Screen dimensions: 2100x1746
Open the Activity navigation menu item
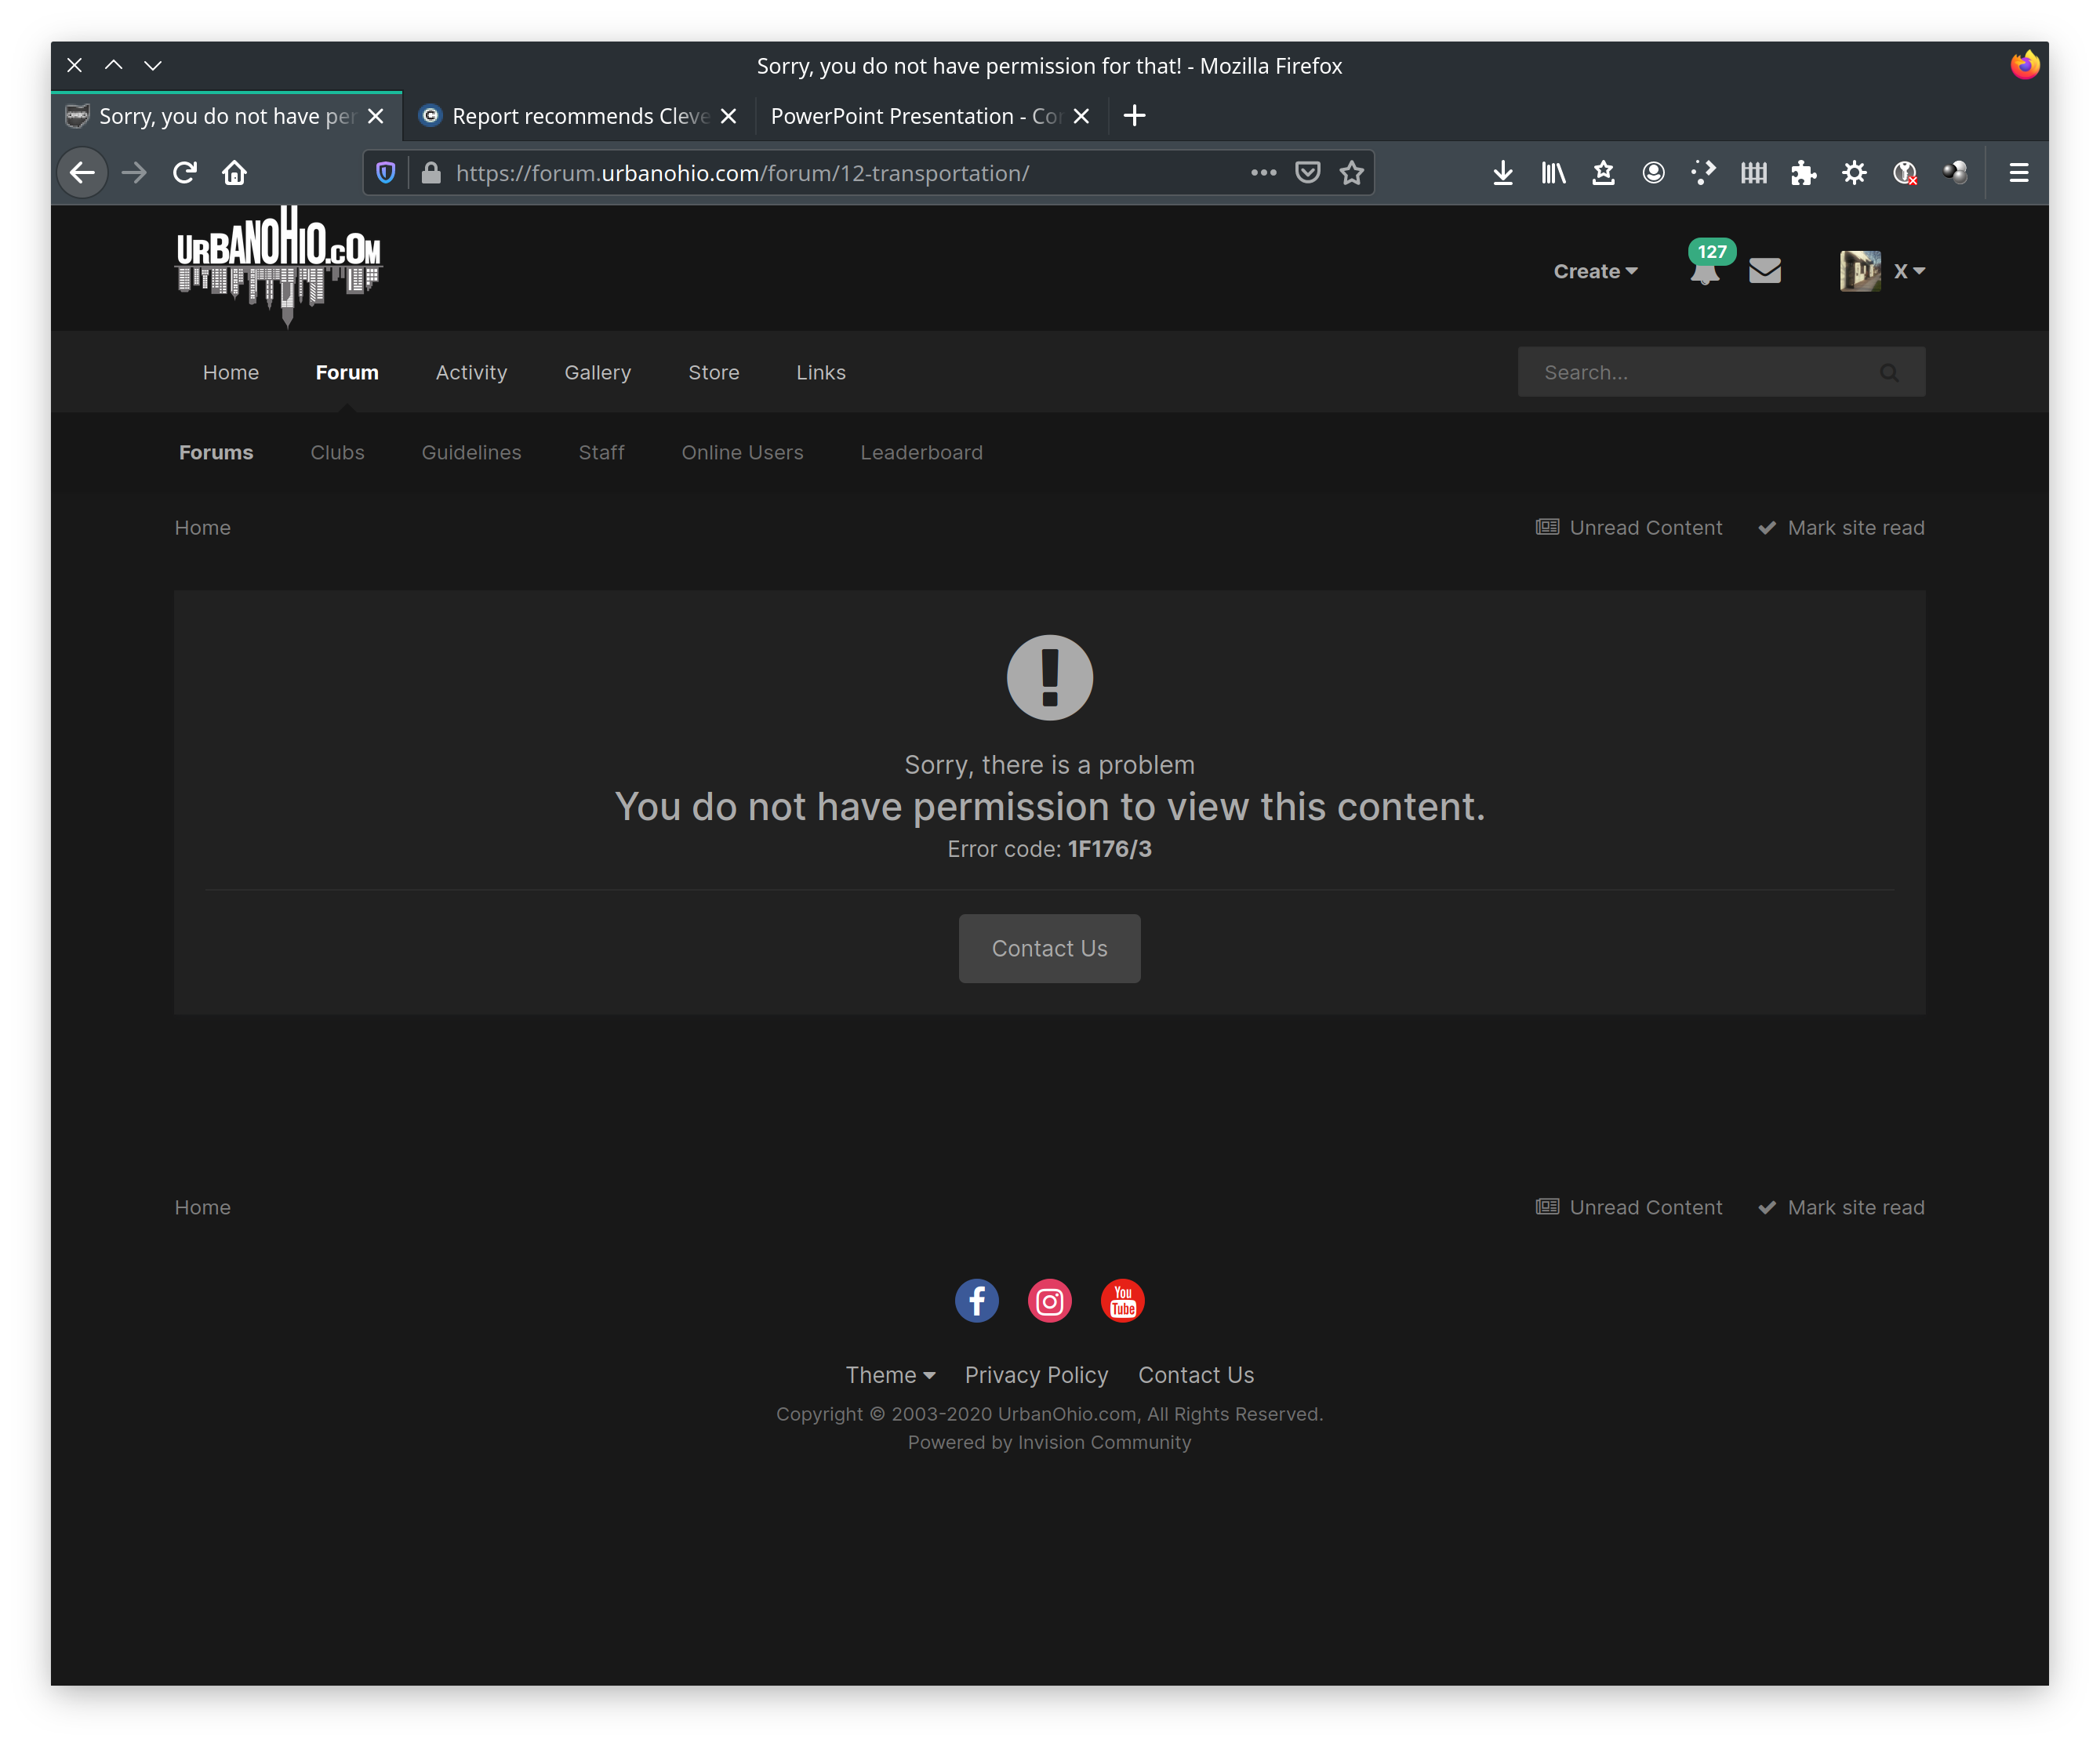point(472,372)
